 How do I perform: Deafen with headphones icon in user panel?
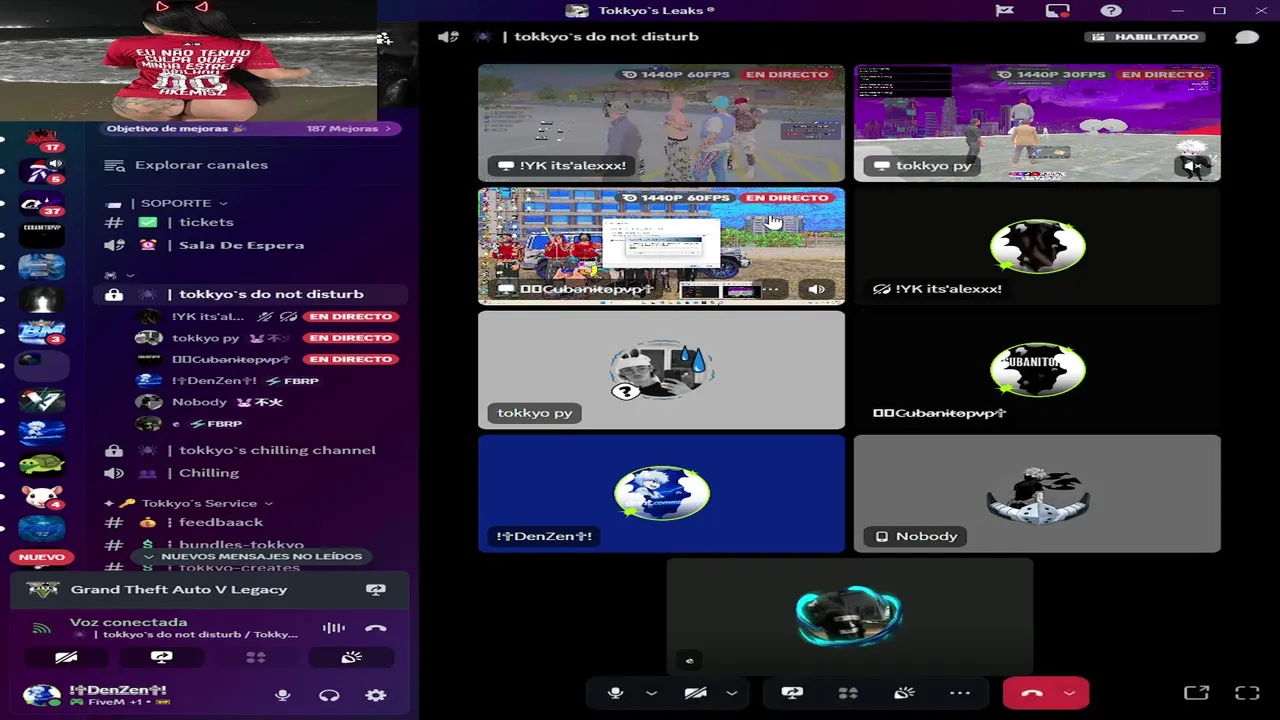[329, 695]
